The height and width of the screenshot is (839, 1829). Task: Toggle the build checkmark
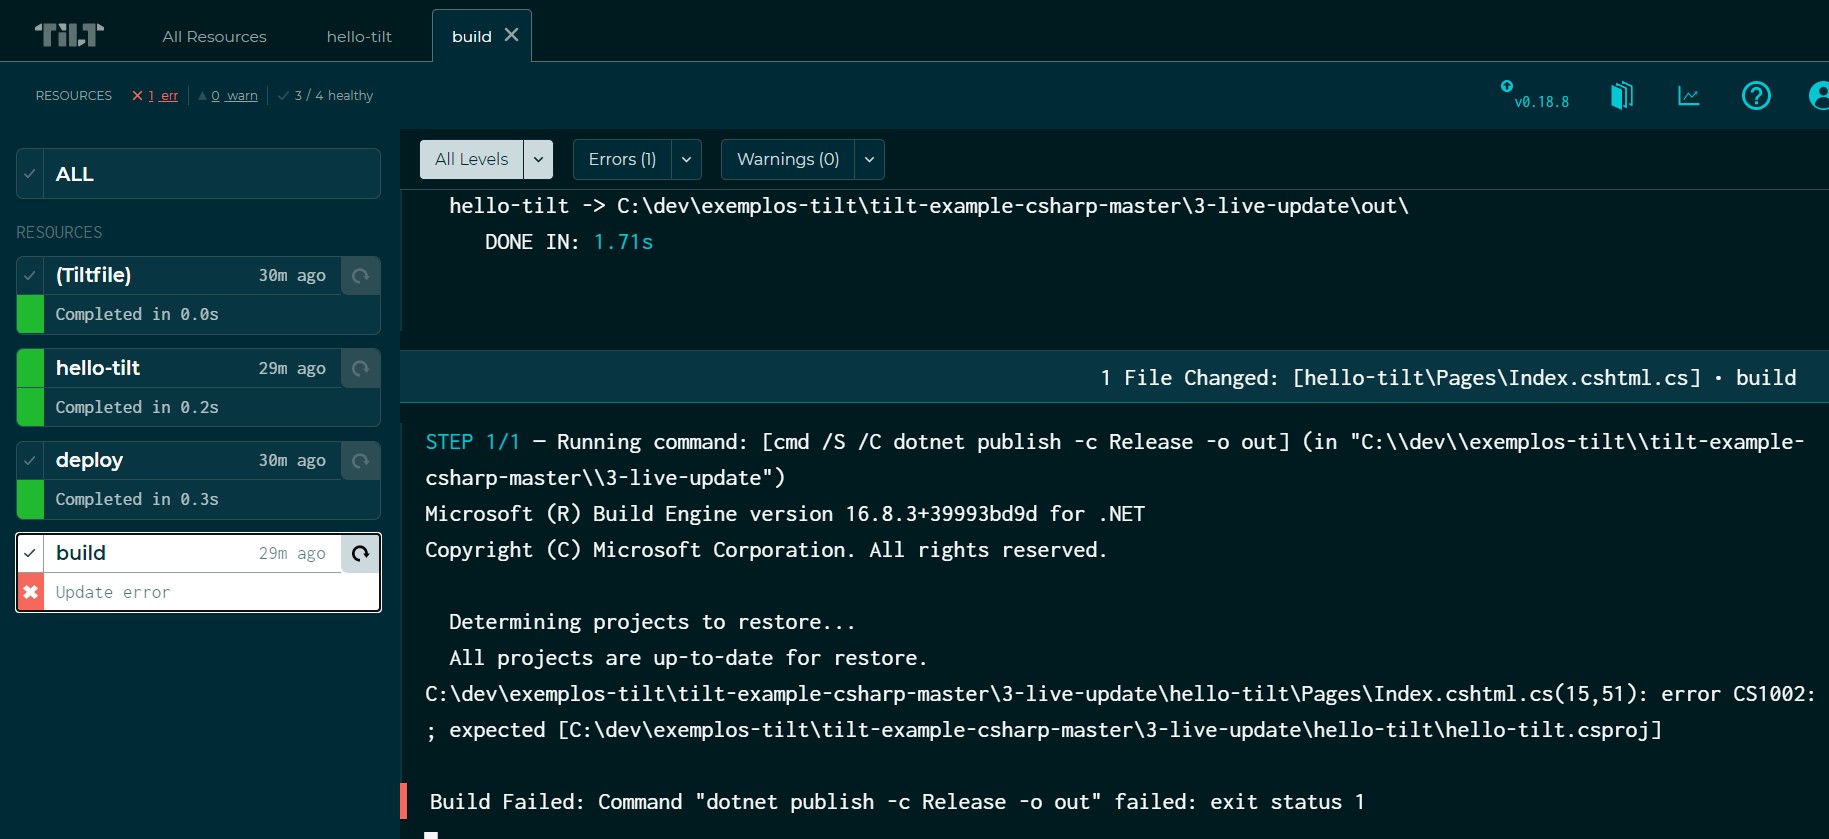coord(30,553)
